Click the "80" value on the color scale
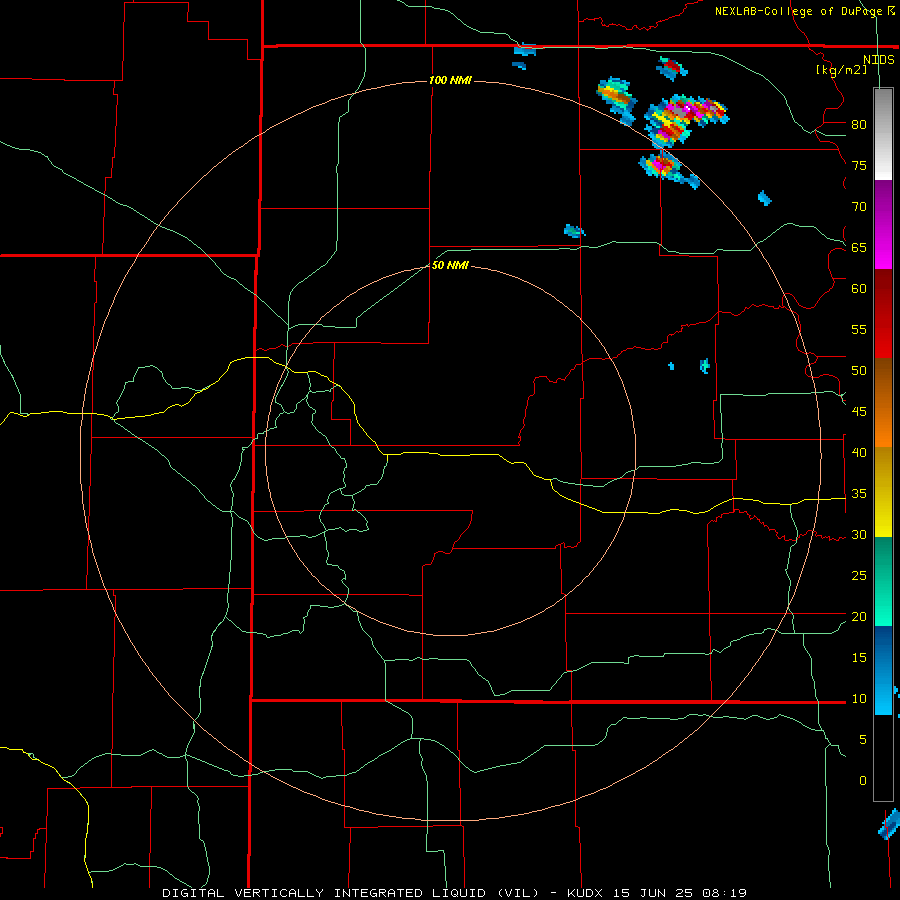 click(x=859, y=125)
